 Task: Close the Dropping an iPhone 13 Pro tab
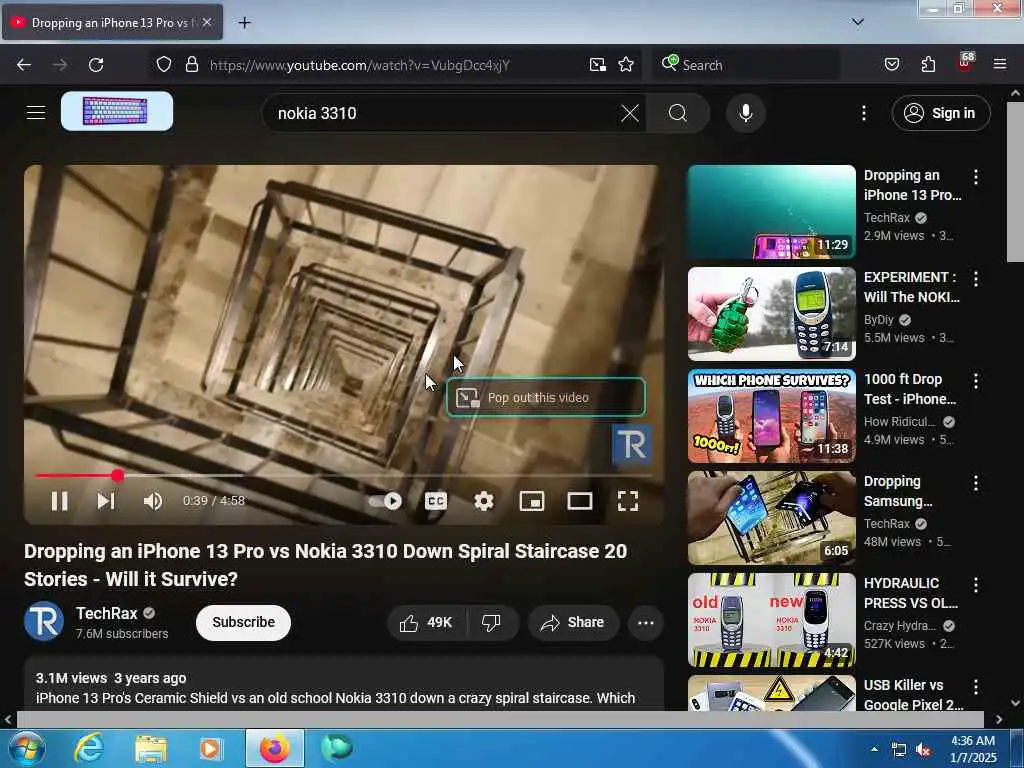coord(206,22)
